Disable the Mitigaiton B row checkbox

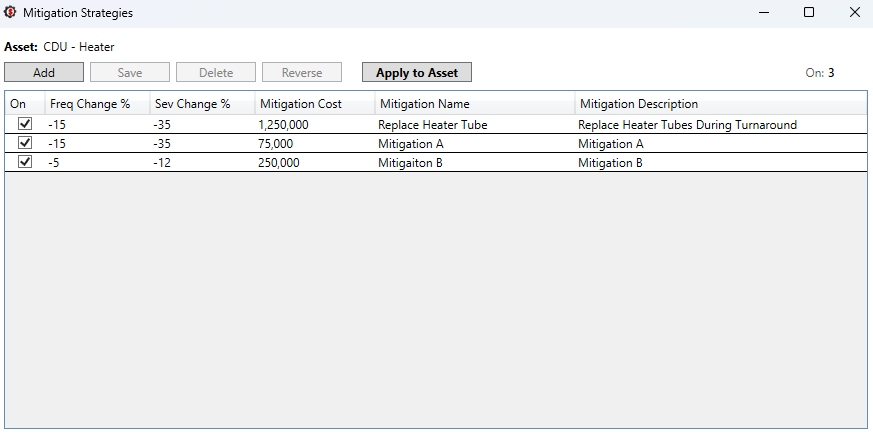tap(25, 161)
